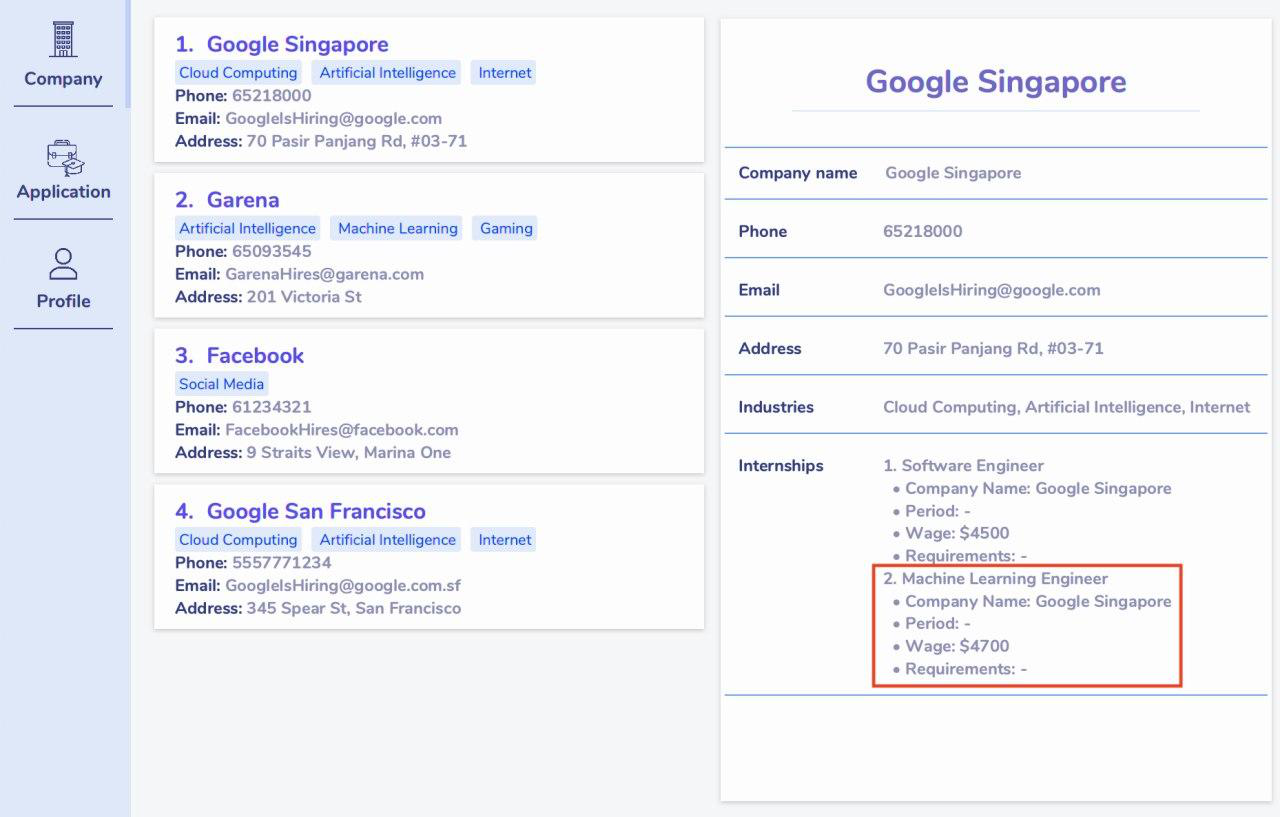Click the Gaming tag on Garena card
This screenshot has width=1280, height=817.
point(506,228)
